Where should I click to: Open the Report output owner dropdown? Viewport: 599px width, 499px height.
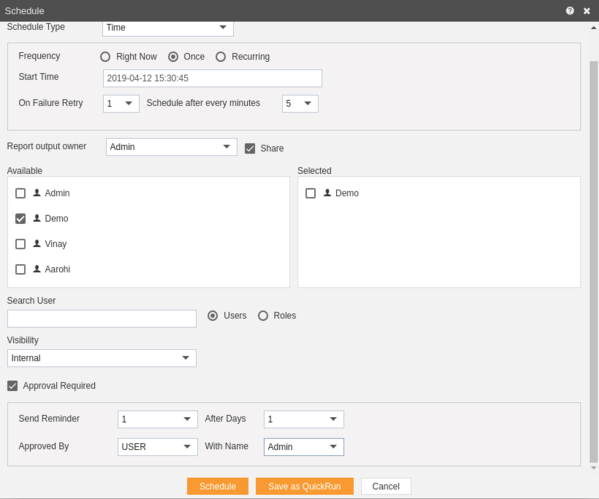[x=172, y=147]
